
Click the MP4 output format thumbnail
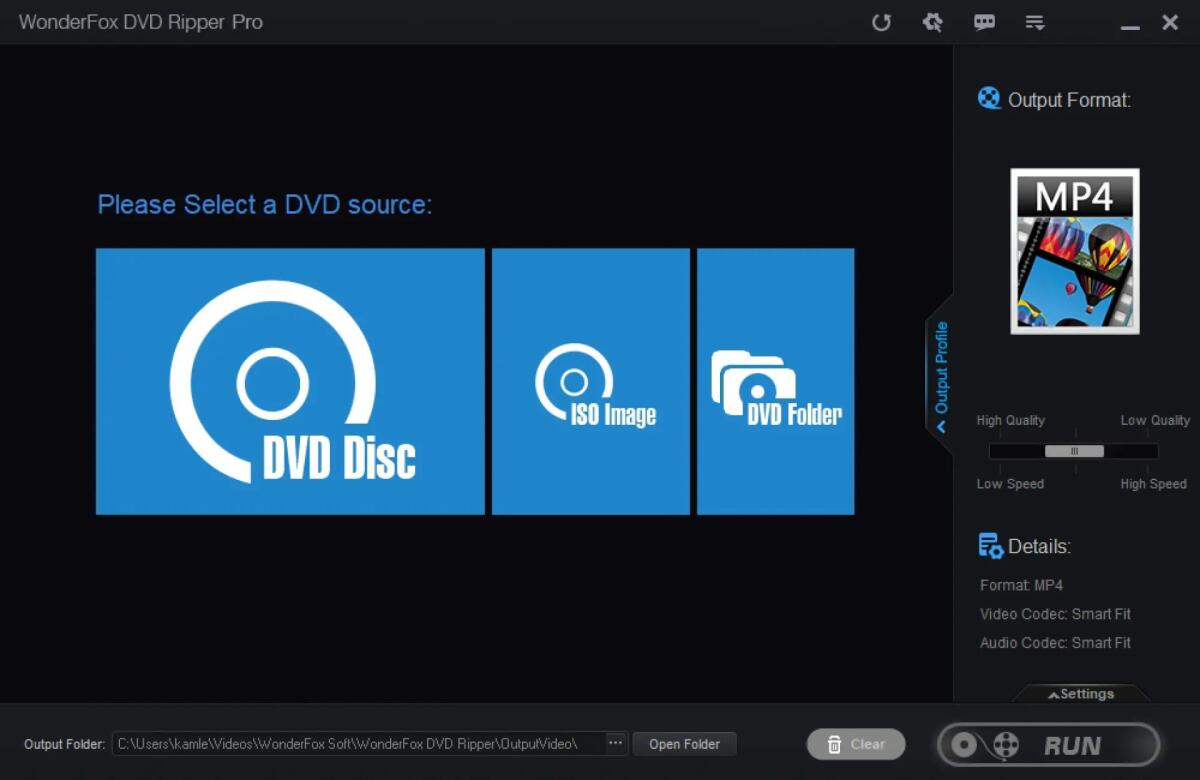[1075, 251]
